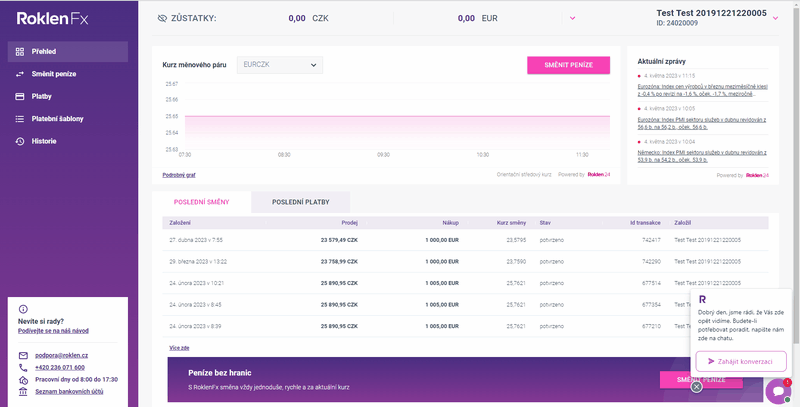The width and height of the screenshot is (800, 407).
Task: Click Zahájit konverzaci chat button
Action: pos(741,361)
